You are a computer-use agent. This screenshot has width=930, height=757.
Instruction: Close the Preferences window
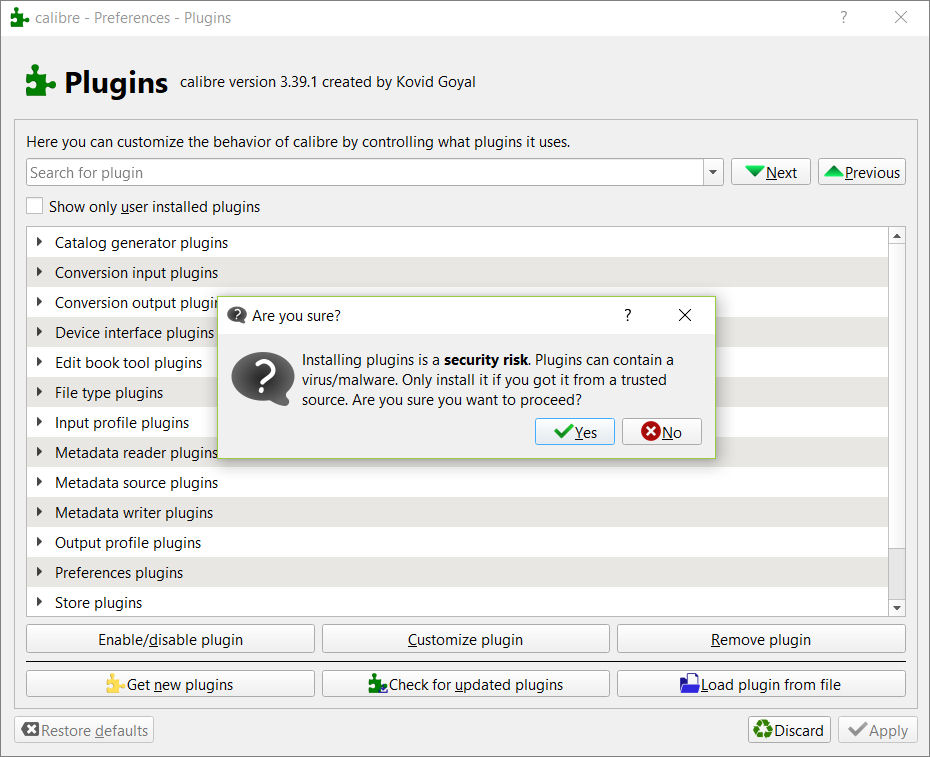[900, 17]
